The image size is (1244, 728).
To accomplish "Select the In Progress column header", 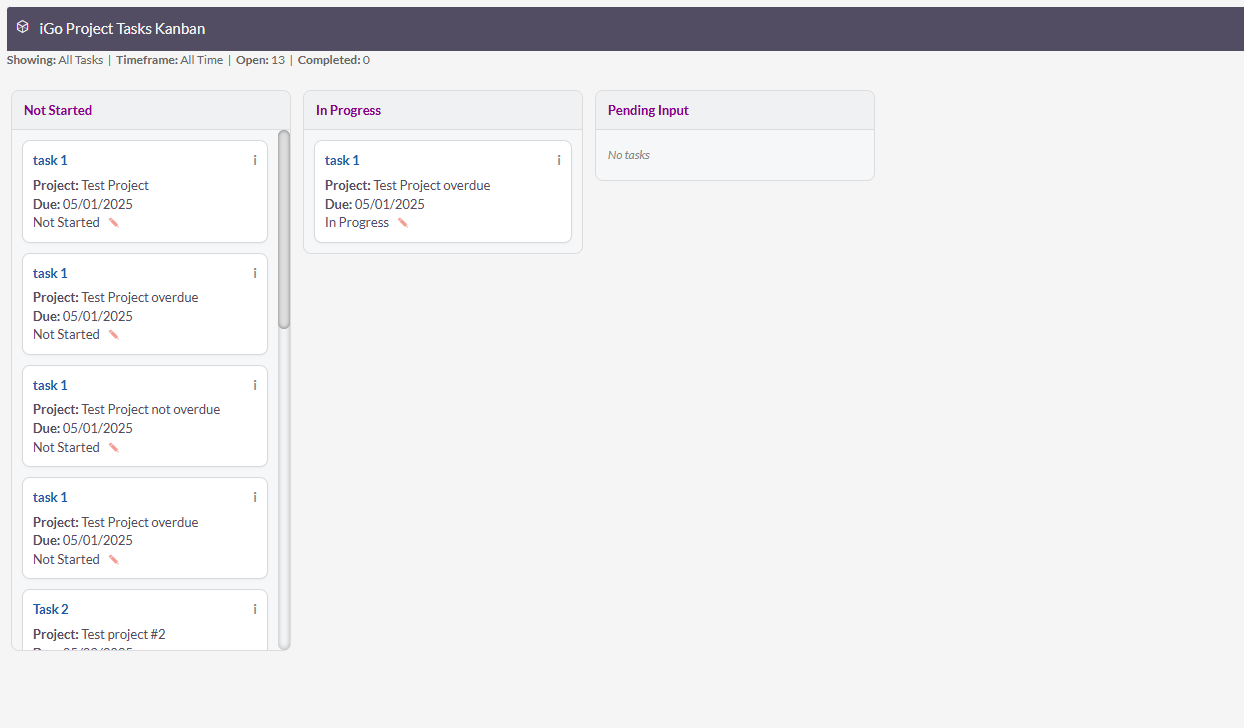I will pos(348,110).
